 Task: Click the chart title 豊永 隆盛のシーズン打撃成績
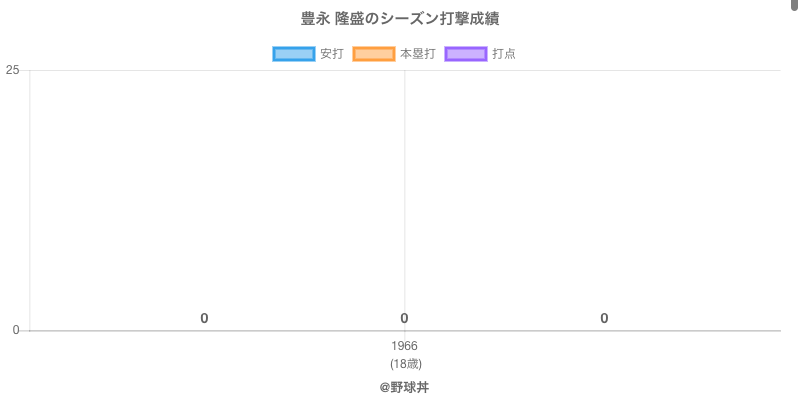400,19
